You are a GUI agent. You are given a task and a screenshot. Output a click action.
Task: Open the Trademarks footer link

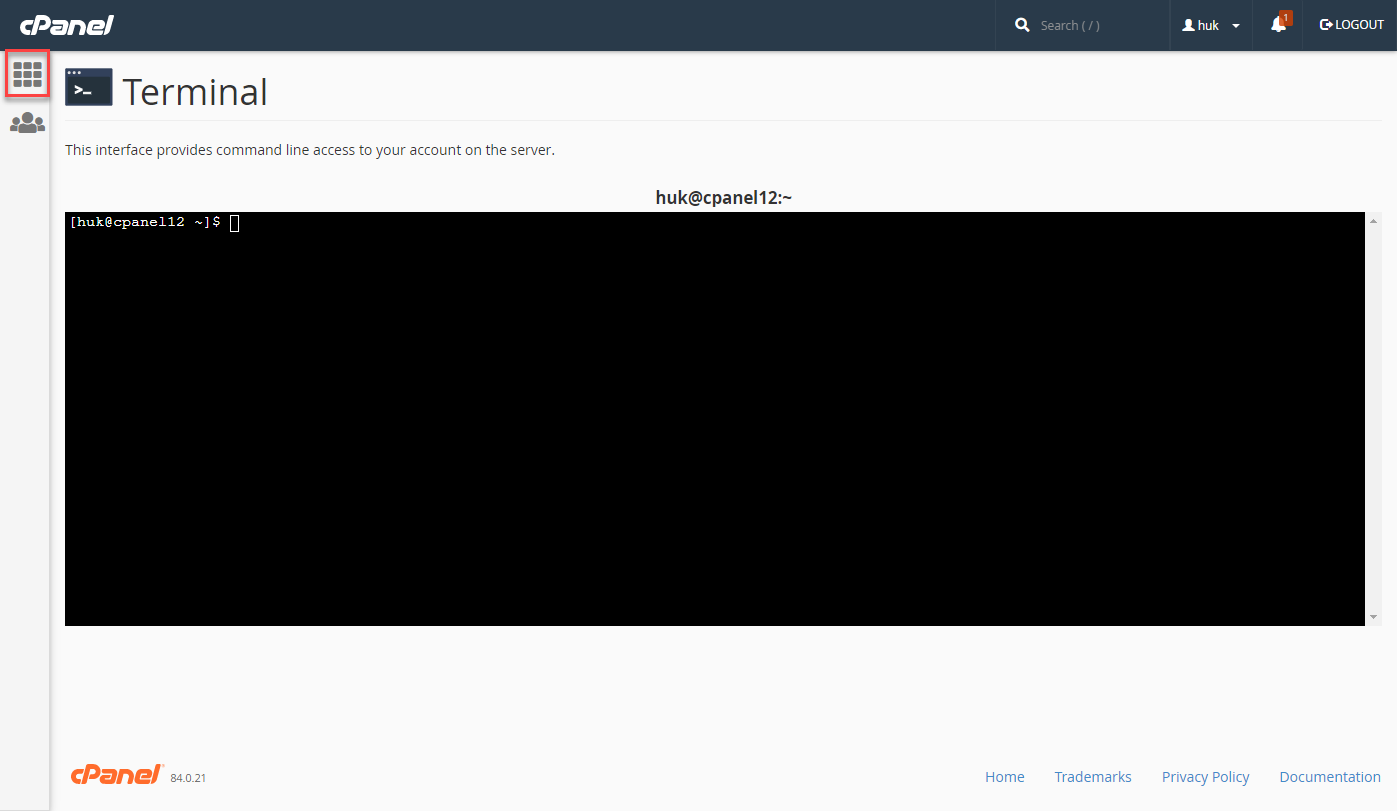(1093, 777)
